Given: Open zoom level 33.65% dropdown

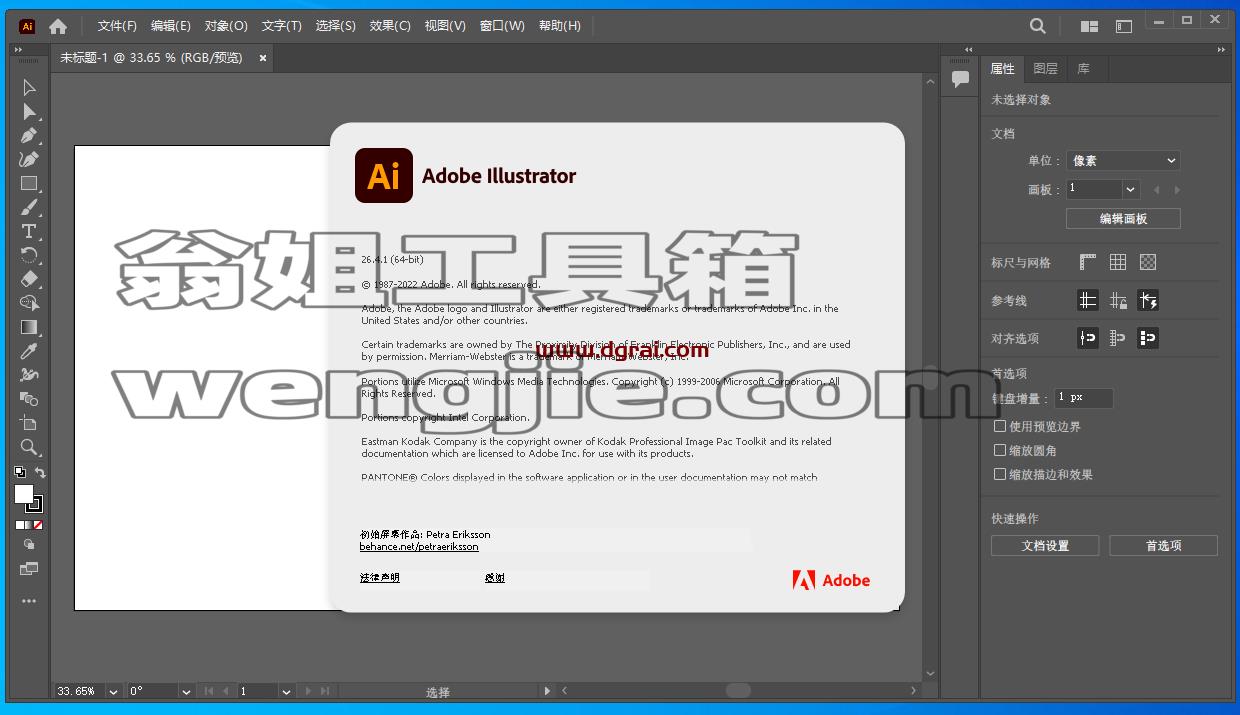Looking at the screenshot, I should [112, 691].
